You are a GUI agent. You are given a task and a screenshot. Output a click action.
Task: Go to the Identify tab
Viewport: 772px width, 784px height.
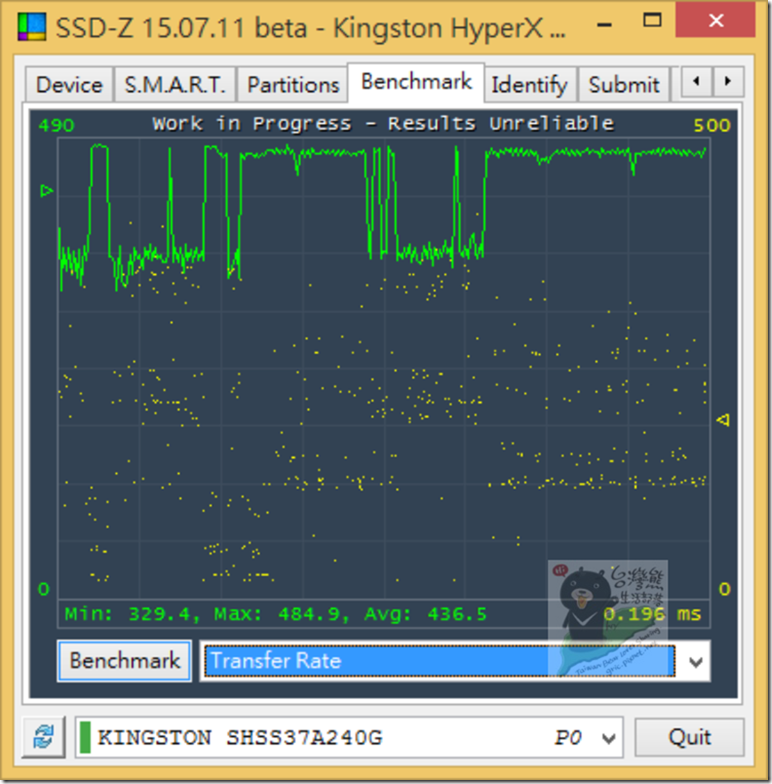[530, 84]
